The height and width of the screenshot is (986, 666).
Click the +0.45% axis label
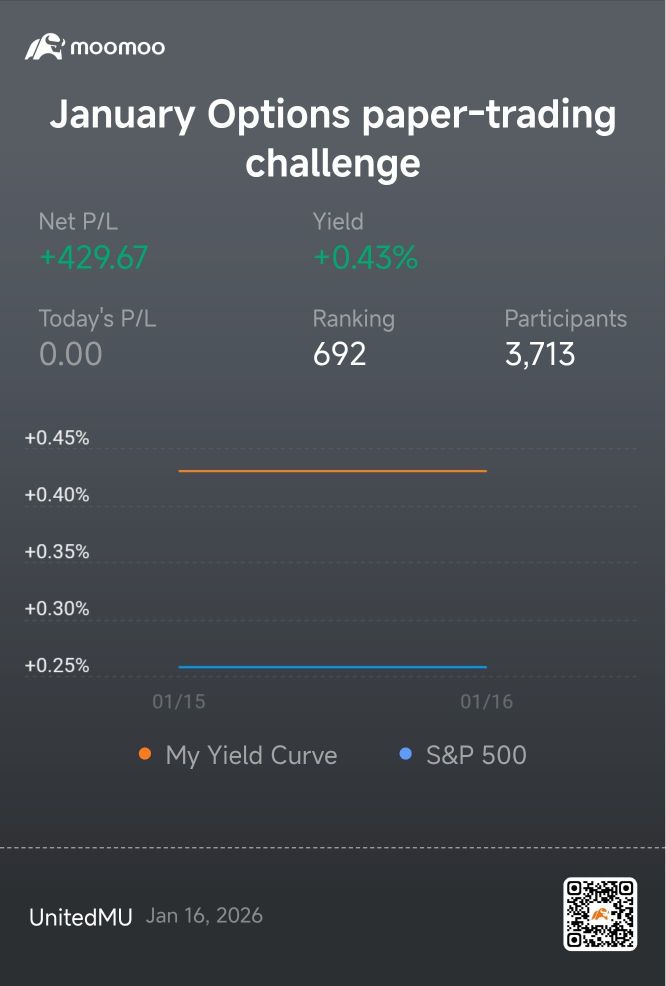[57, 438]
